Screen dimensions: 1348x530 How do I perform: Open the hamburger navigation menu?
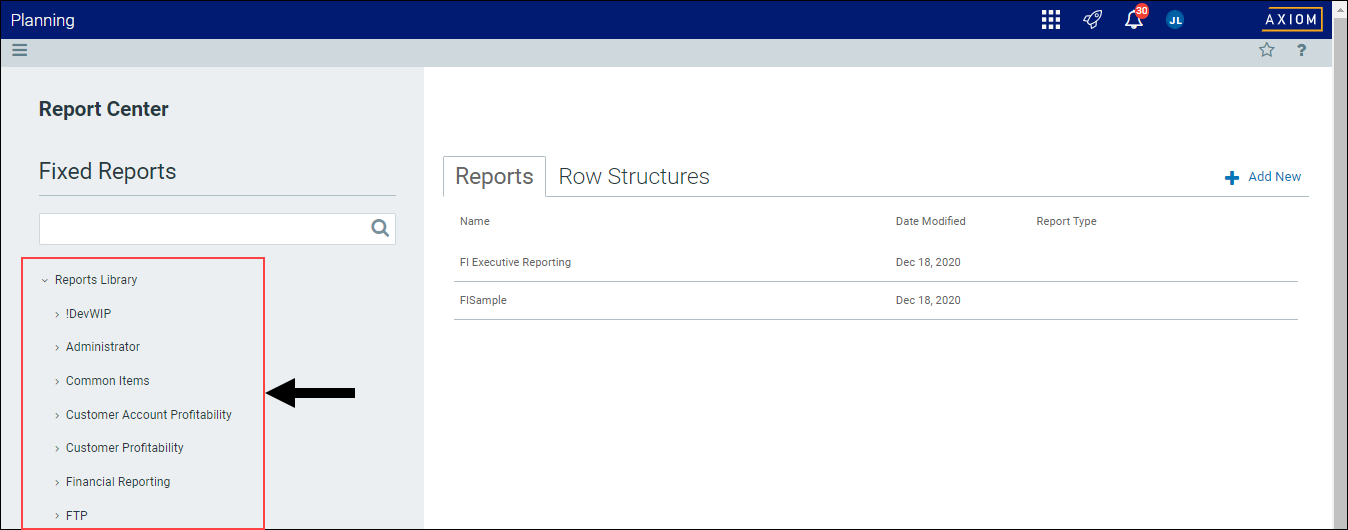click(x=20, y=50)
